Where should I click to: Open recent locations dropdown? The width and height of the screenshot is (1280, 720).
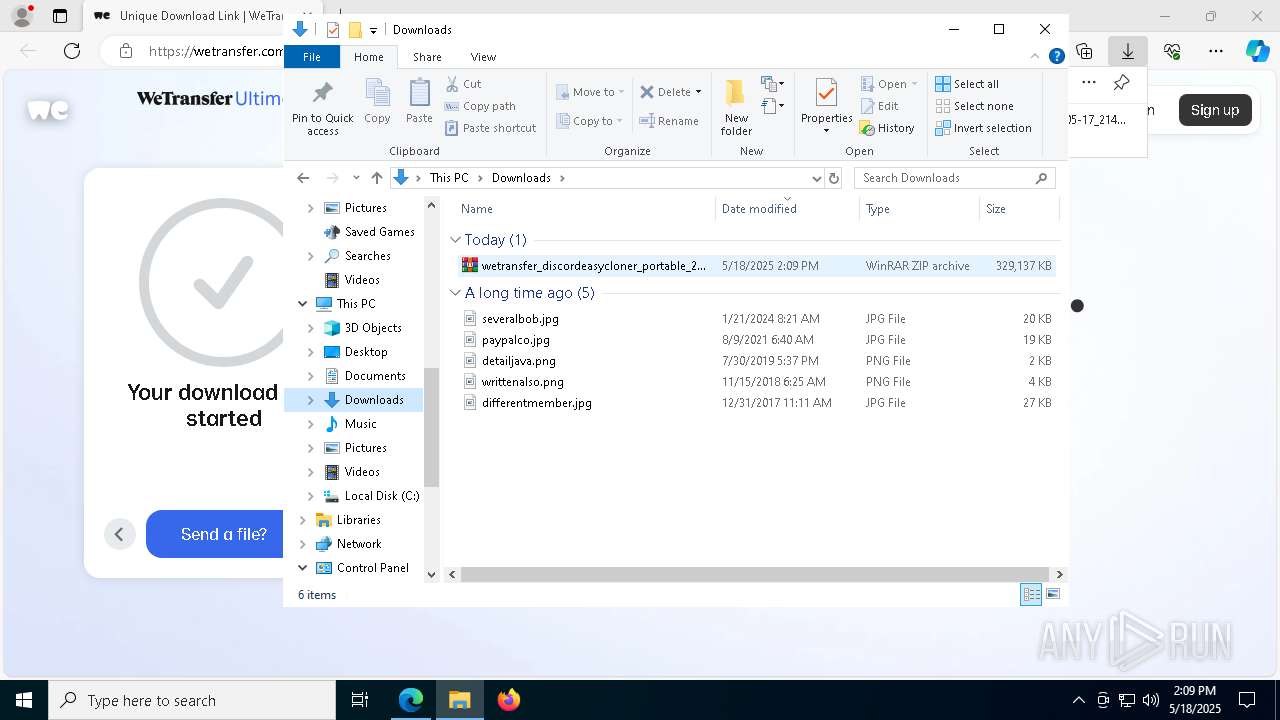(355, 178)
